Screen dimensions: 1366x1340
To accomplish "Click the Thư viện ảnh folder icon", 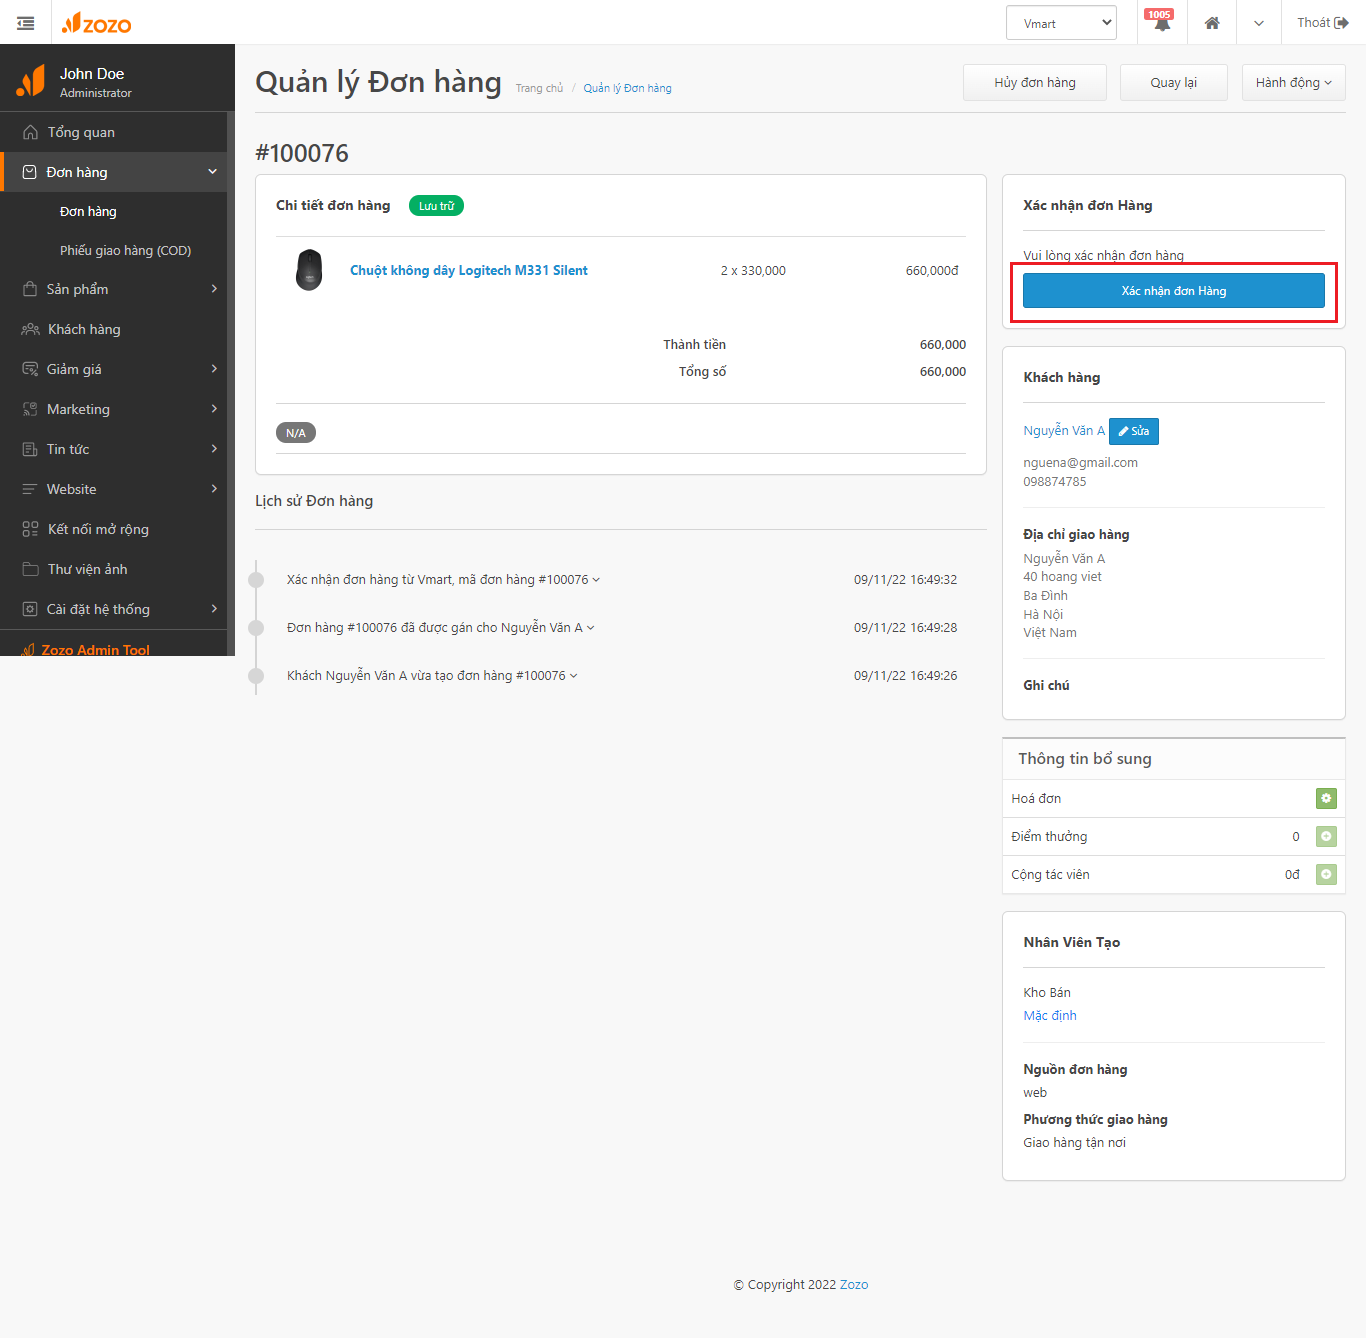I will point(30,569).
